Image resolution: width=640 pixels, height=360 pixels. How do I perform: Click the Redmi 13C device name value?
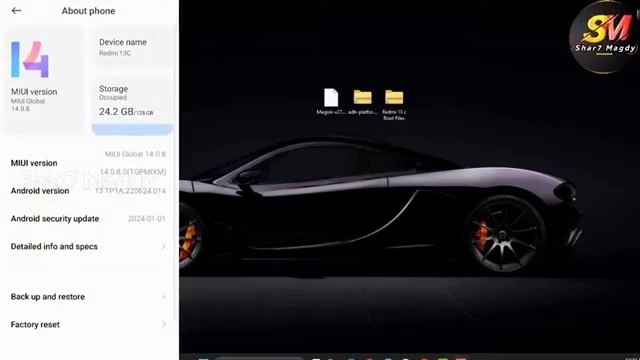115,53
